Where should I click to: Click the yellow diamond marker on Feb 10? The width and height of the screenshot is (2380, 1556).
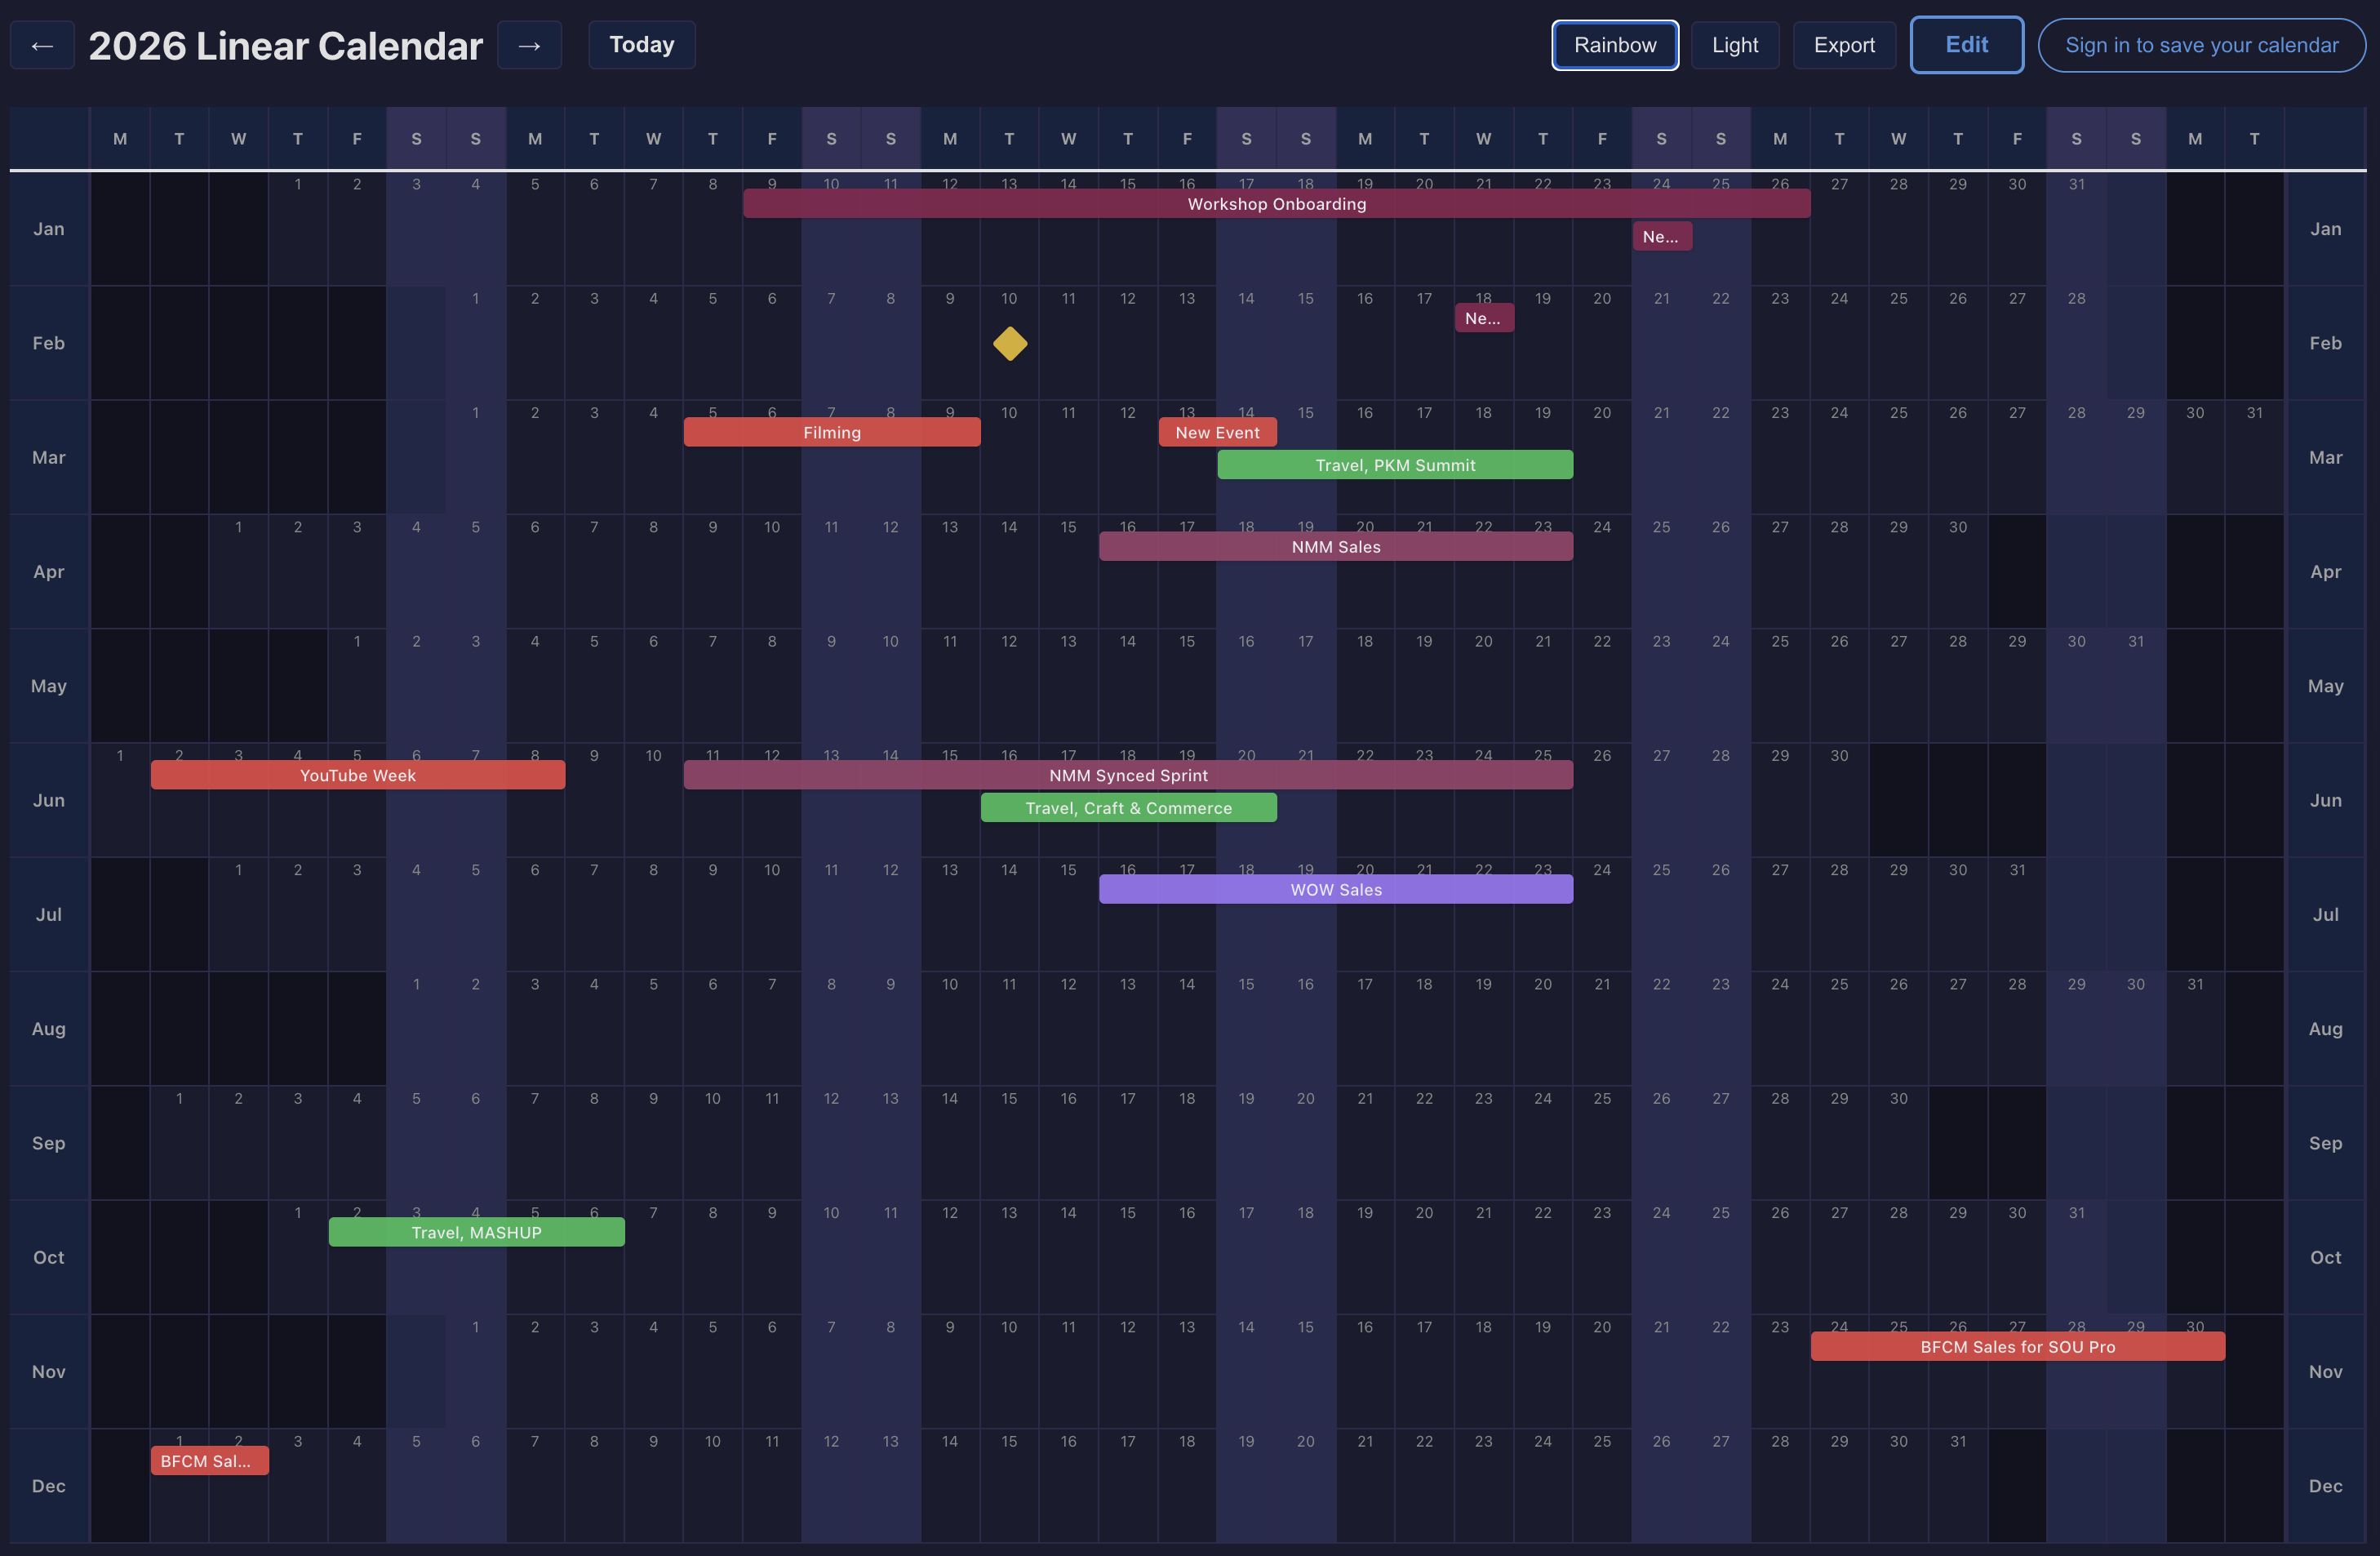[1010, 344]
